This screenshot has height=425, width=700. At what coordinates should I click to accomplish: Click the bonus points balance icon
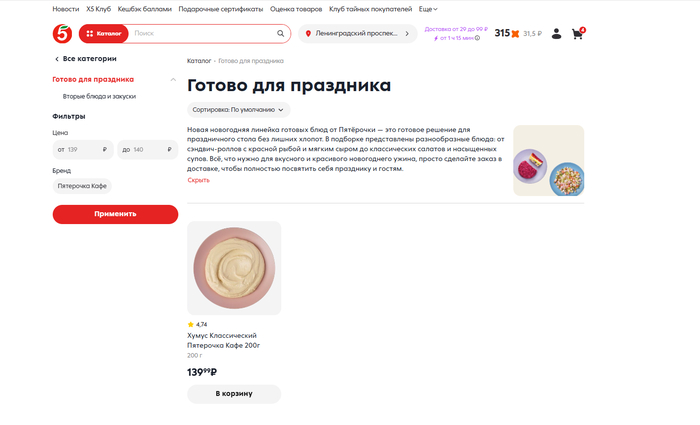tap(516, 34)
